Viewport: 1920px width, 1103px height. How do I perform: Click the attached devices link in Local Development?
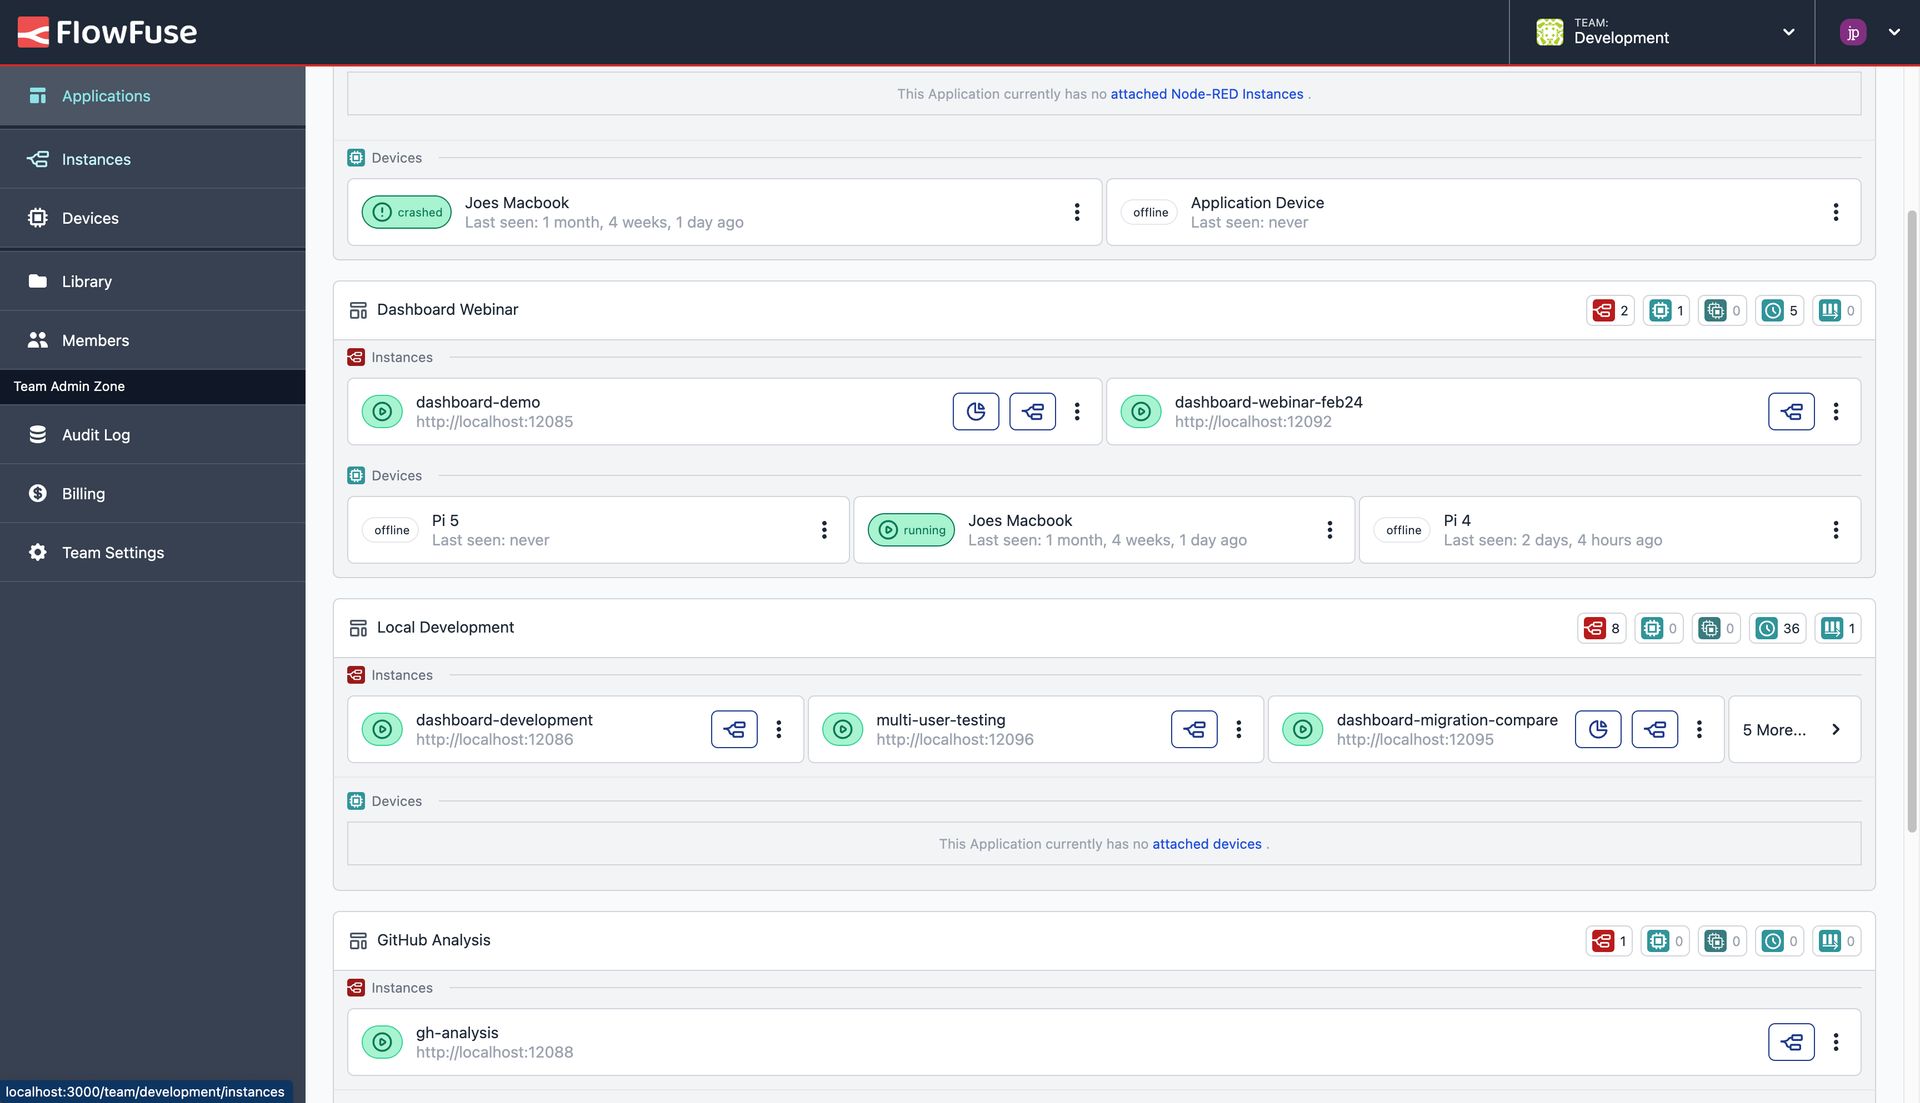pos(1207,842)
